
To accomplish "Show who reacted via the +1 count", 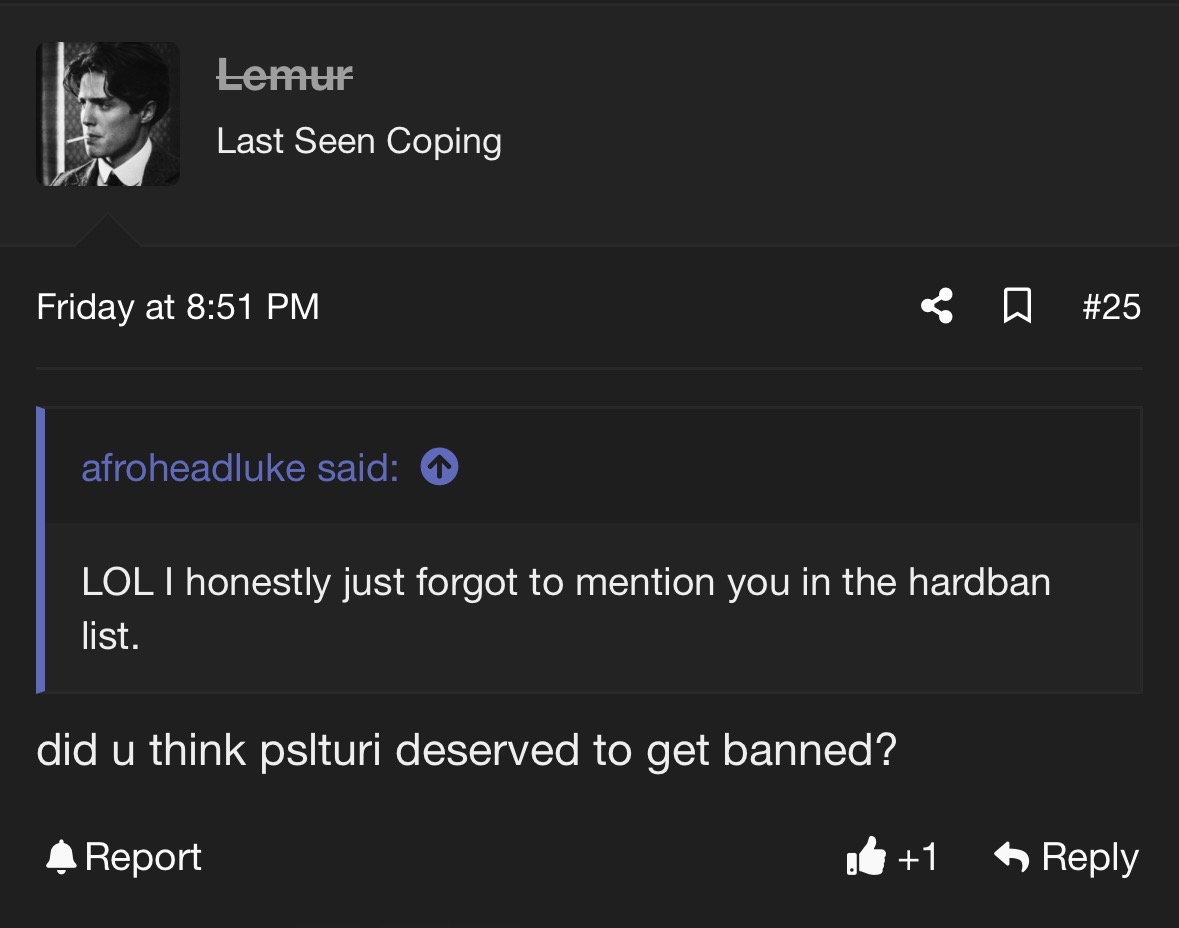I will [917, 857].
